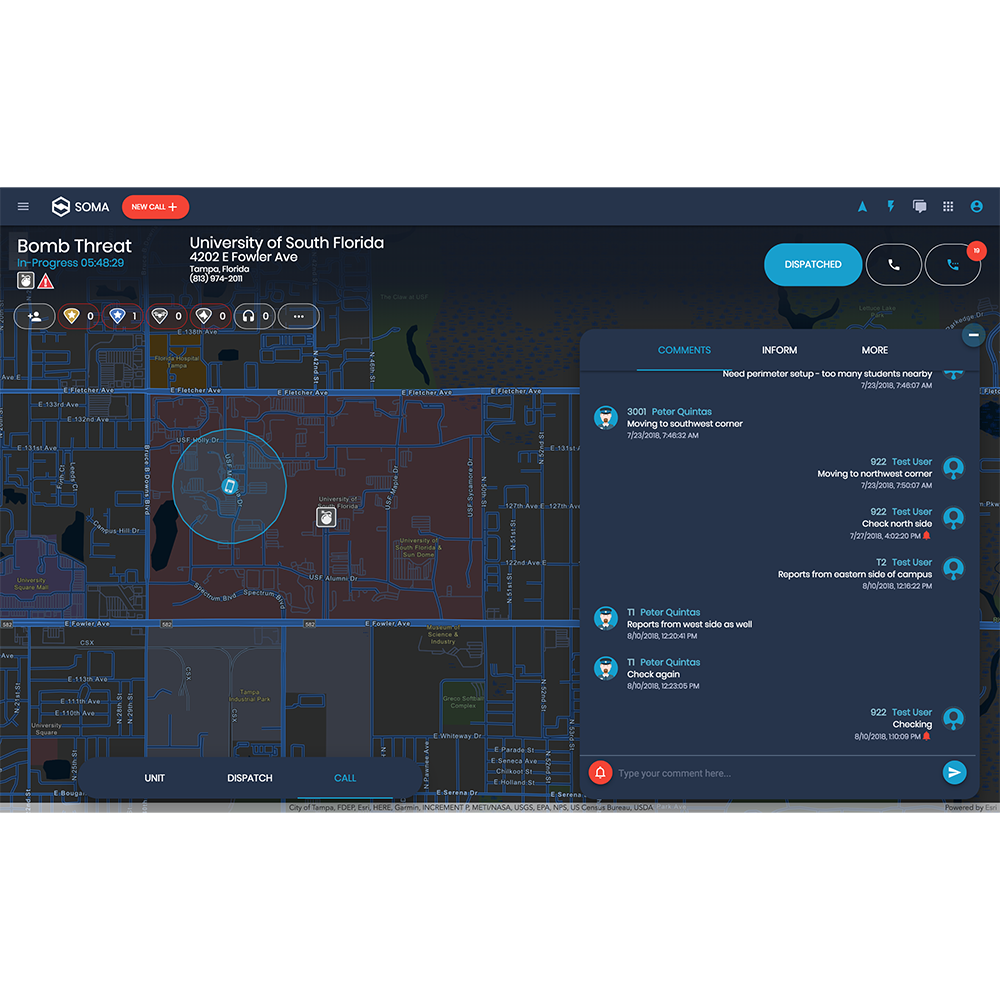1000x1000 pixels.
Task: Click Test User avatar on 'Moving to northwest corner'
Action: pos(953,468)
